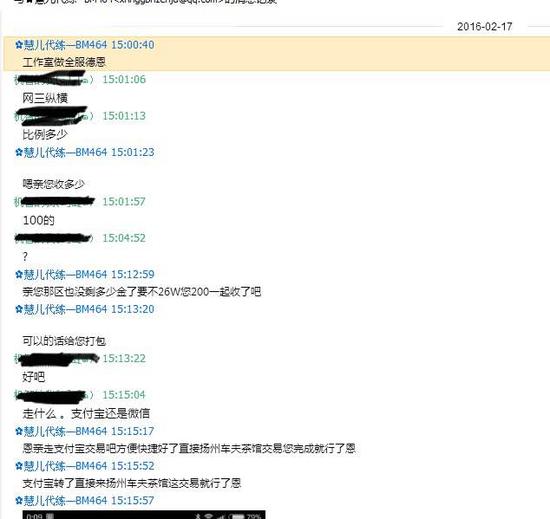The height and width of the screenshot is (519, 550).
Task: Select the 2016-02-17 date header
Action: pos(484,27)
